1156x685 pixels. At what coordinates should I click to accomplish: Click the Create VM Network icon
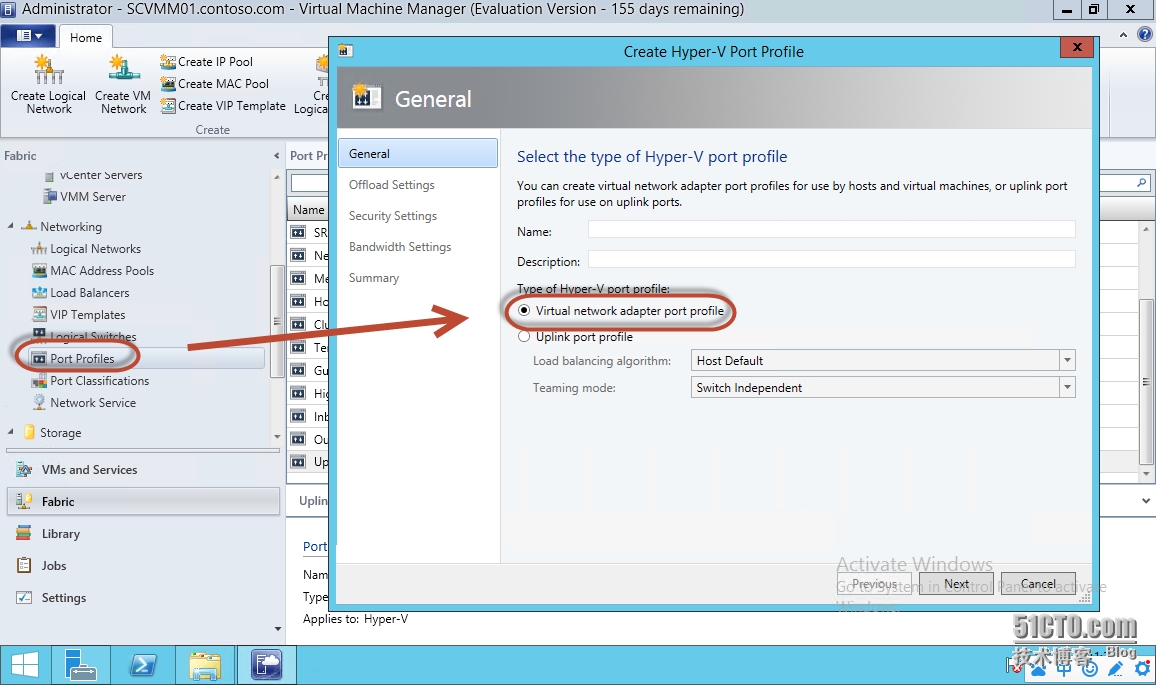point(124,70)
